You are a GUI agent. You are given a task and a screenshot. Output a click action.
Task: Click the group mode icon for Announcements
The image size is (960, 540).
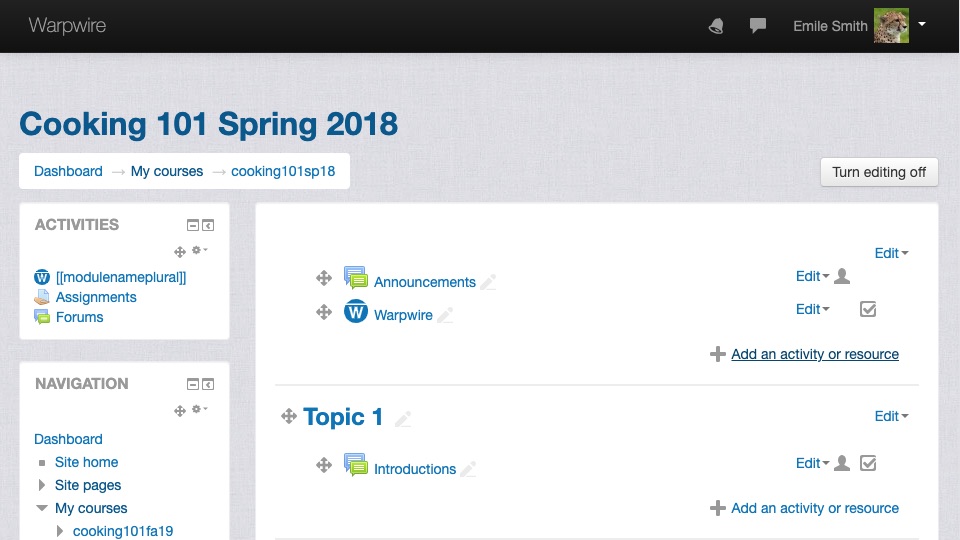pyautogui.click(x=842, y=276)
